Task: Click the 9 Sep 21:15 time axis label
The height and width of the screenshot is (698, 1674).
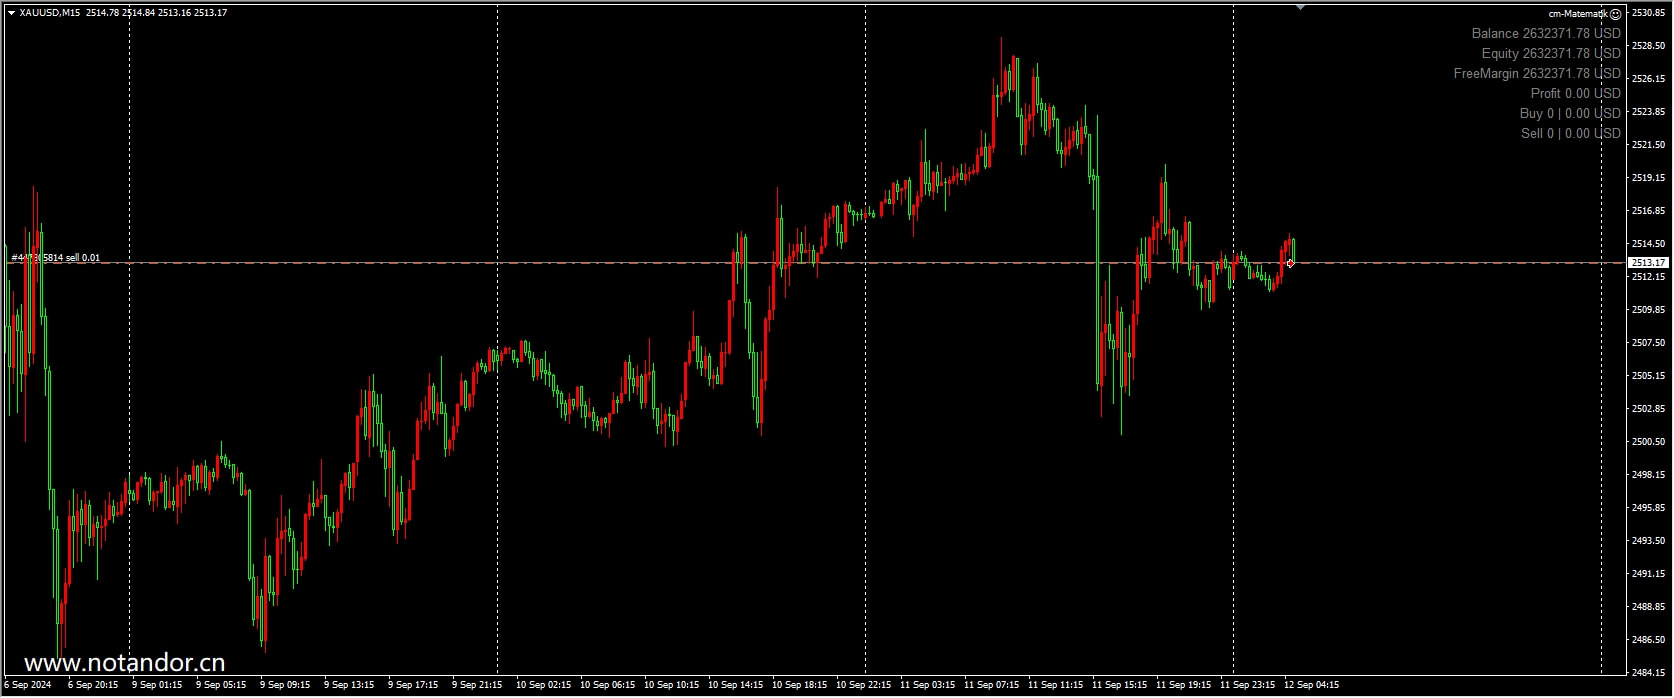Action: point(477,685)
